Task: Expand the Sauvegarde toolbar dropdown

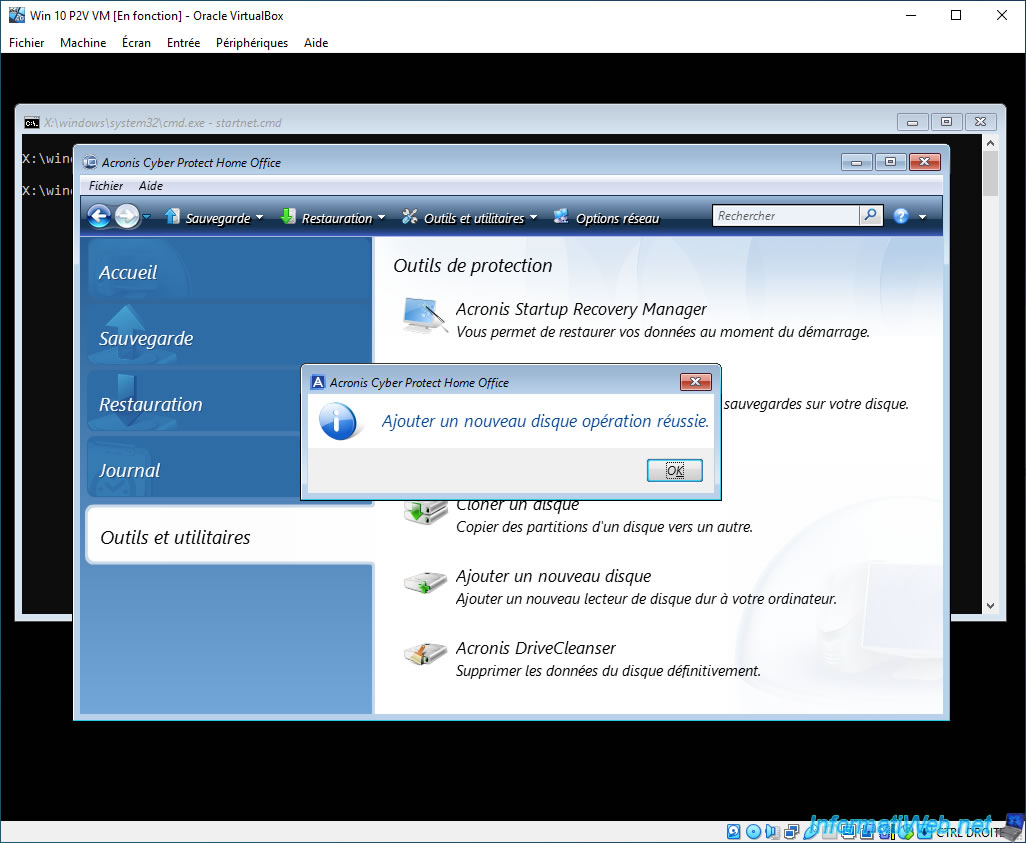Action: click(260, 217)
